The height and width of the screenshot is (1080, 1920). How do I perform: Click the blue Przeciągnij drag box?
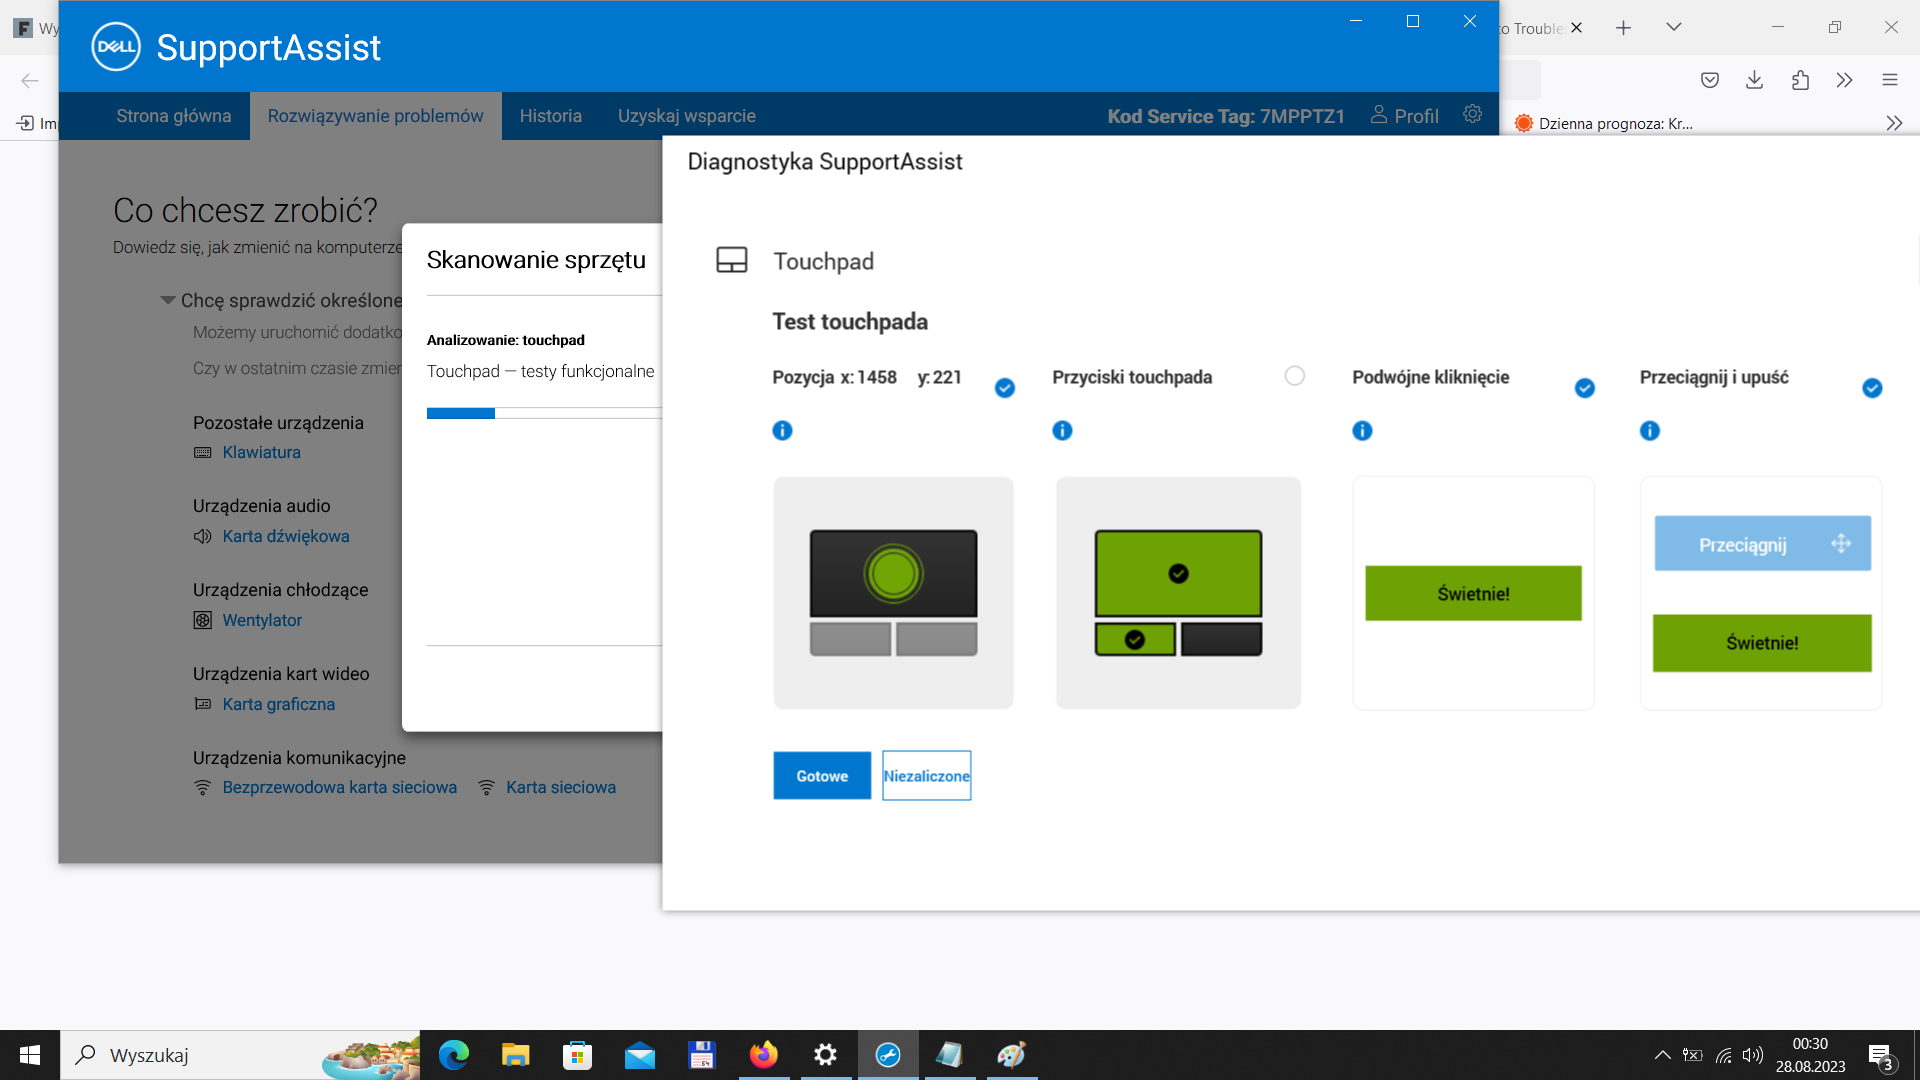click(x=1762, y=544)
